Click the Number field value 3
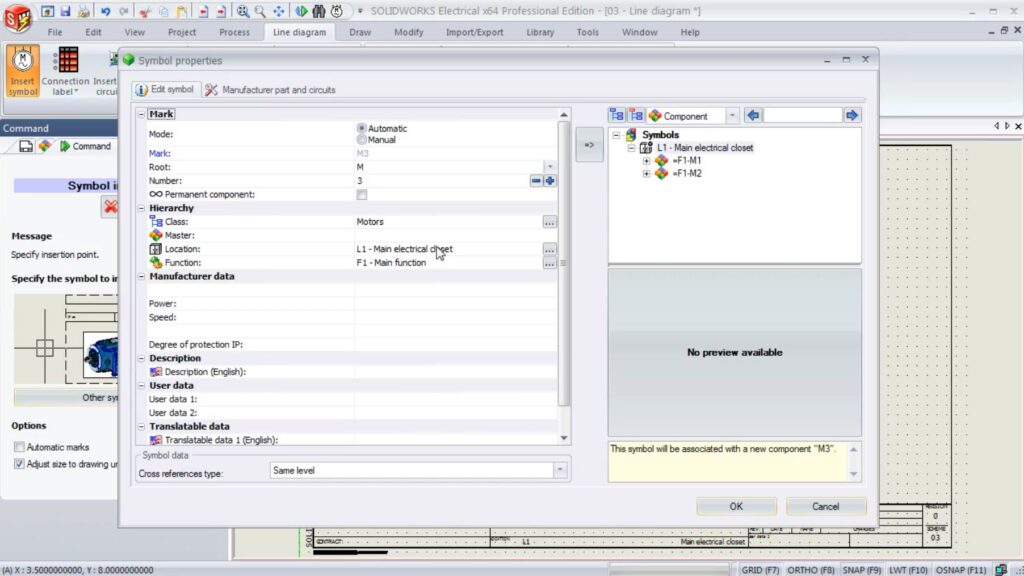This screenshot has height=576, width=1024. pos(441,181)
